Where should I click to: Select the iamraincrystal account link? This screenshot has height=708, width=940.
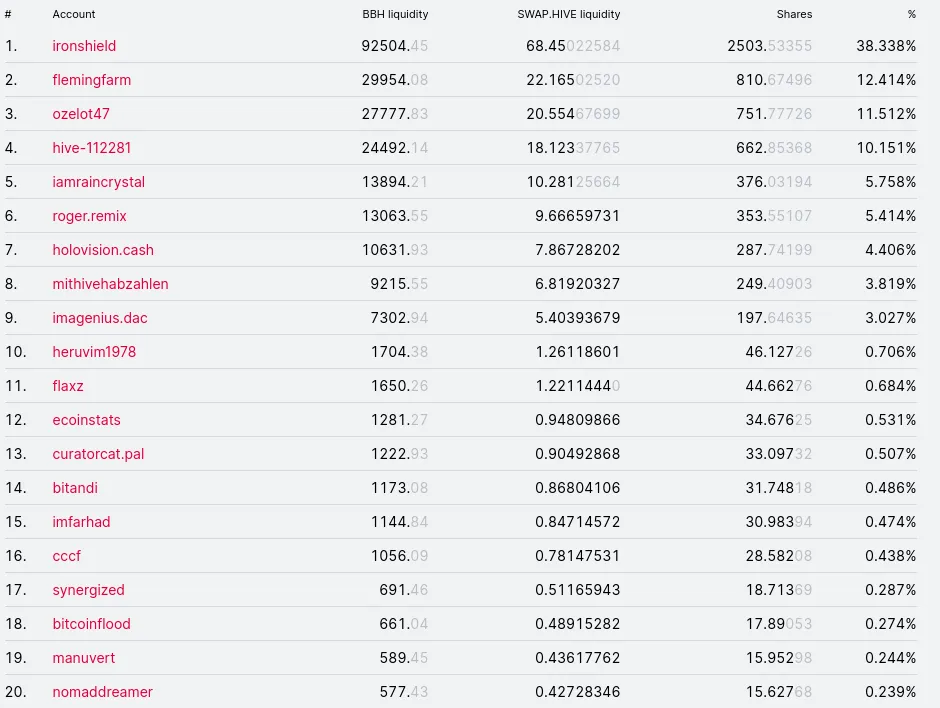coord(98,182)
